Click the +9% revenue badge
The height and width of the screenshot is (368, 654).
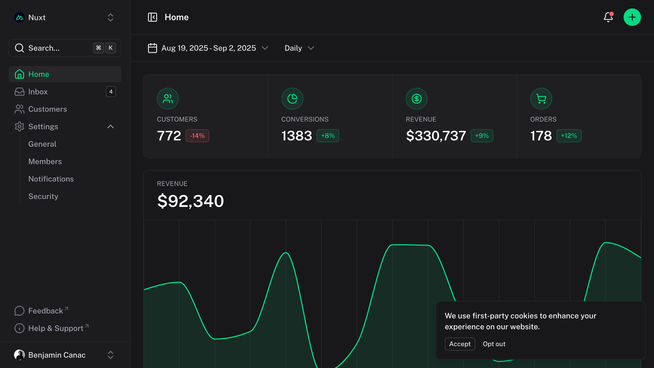(x=482, y=136)
